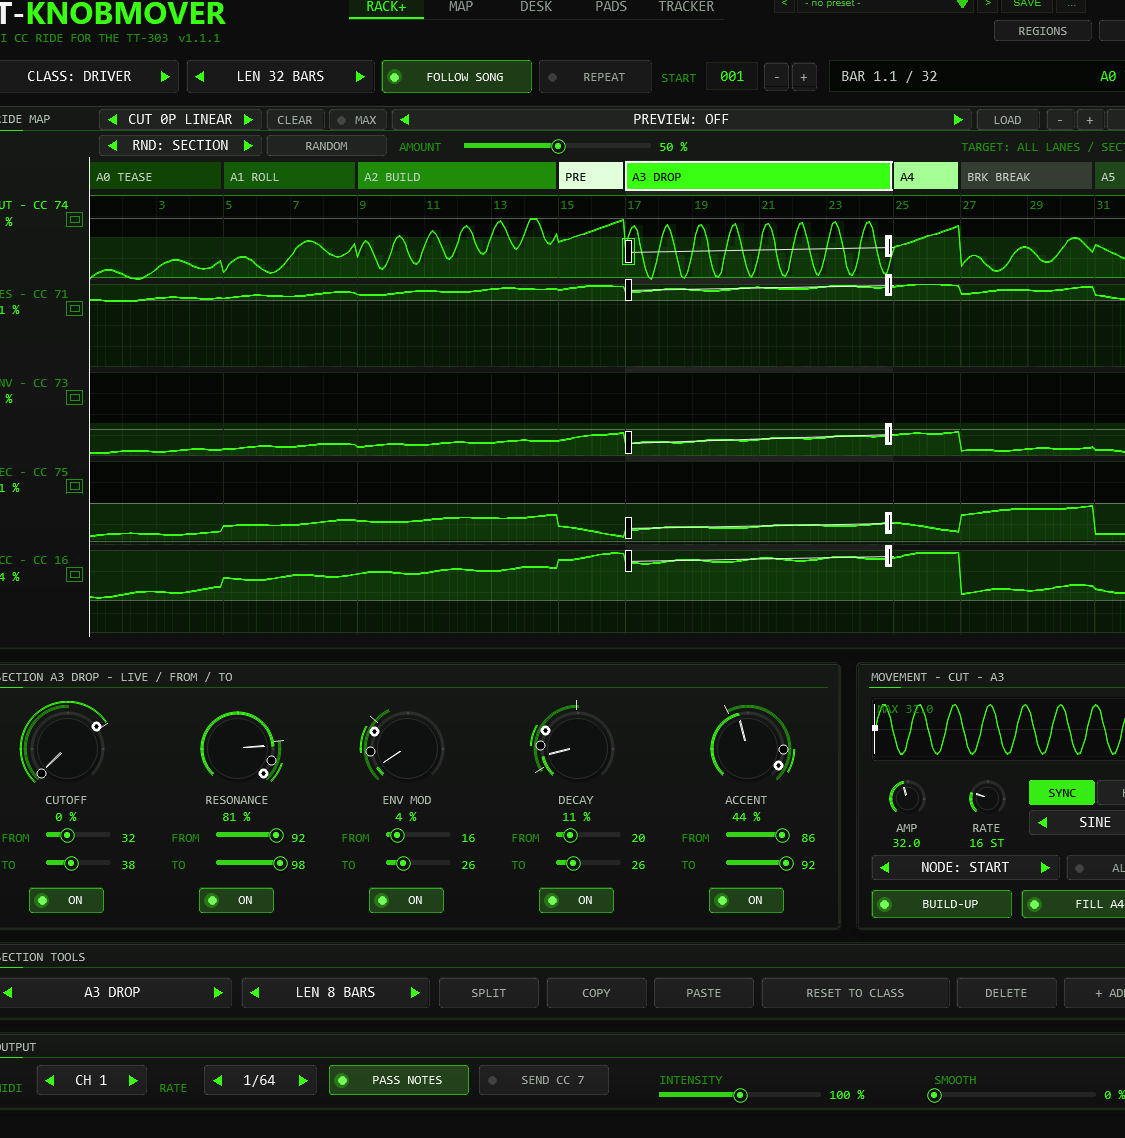Decrease output rate from 1/64
The height and width of the screenshot is (1138, 1125).
[217, 1080]
